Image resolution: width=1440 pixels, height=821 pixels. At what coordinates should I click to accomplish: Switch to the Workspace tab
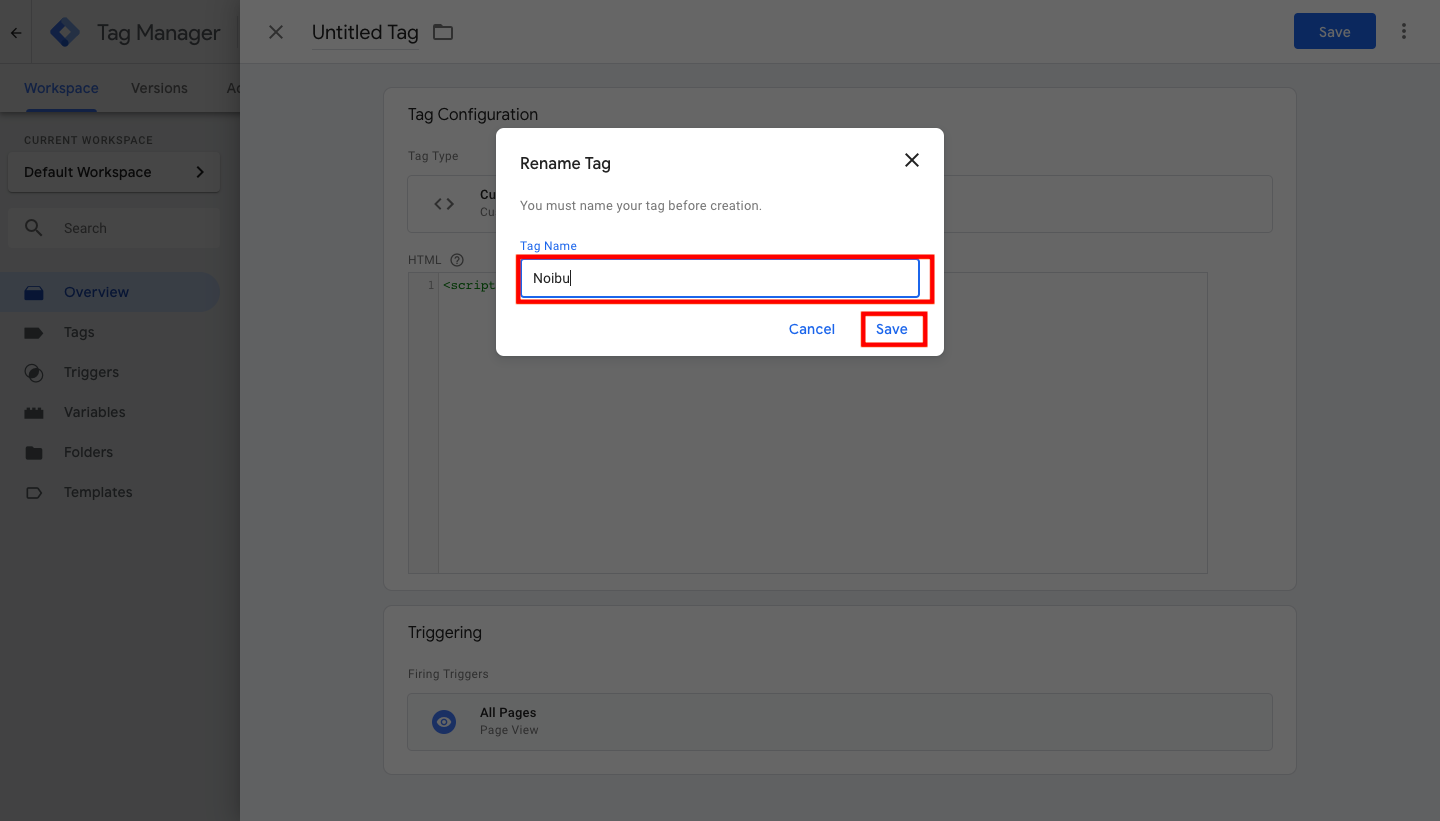(61, 88)
